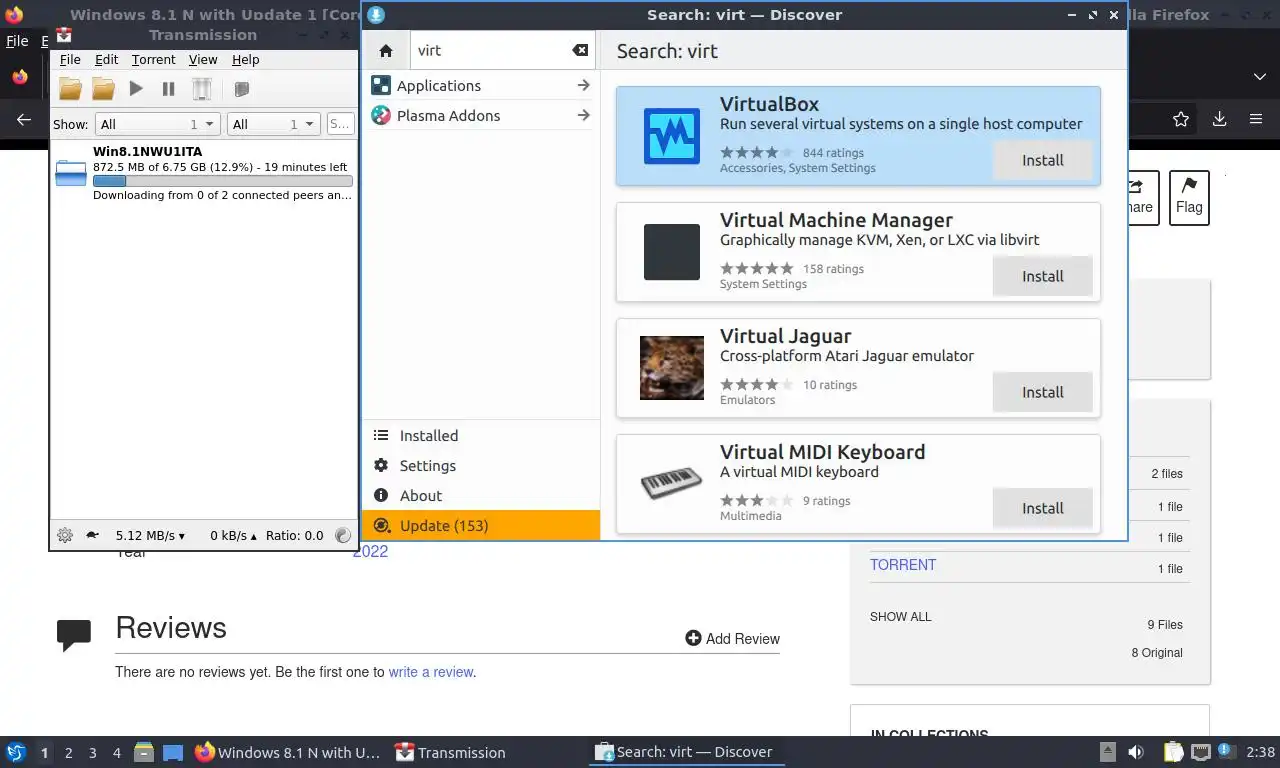This screenshot has height=768, width=1280.
Task: Click VirtualBox app icon in Discover
Action: click(672, 136)
